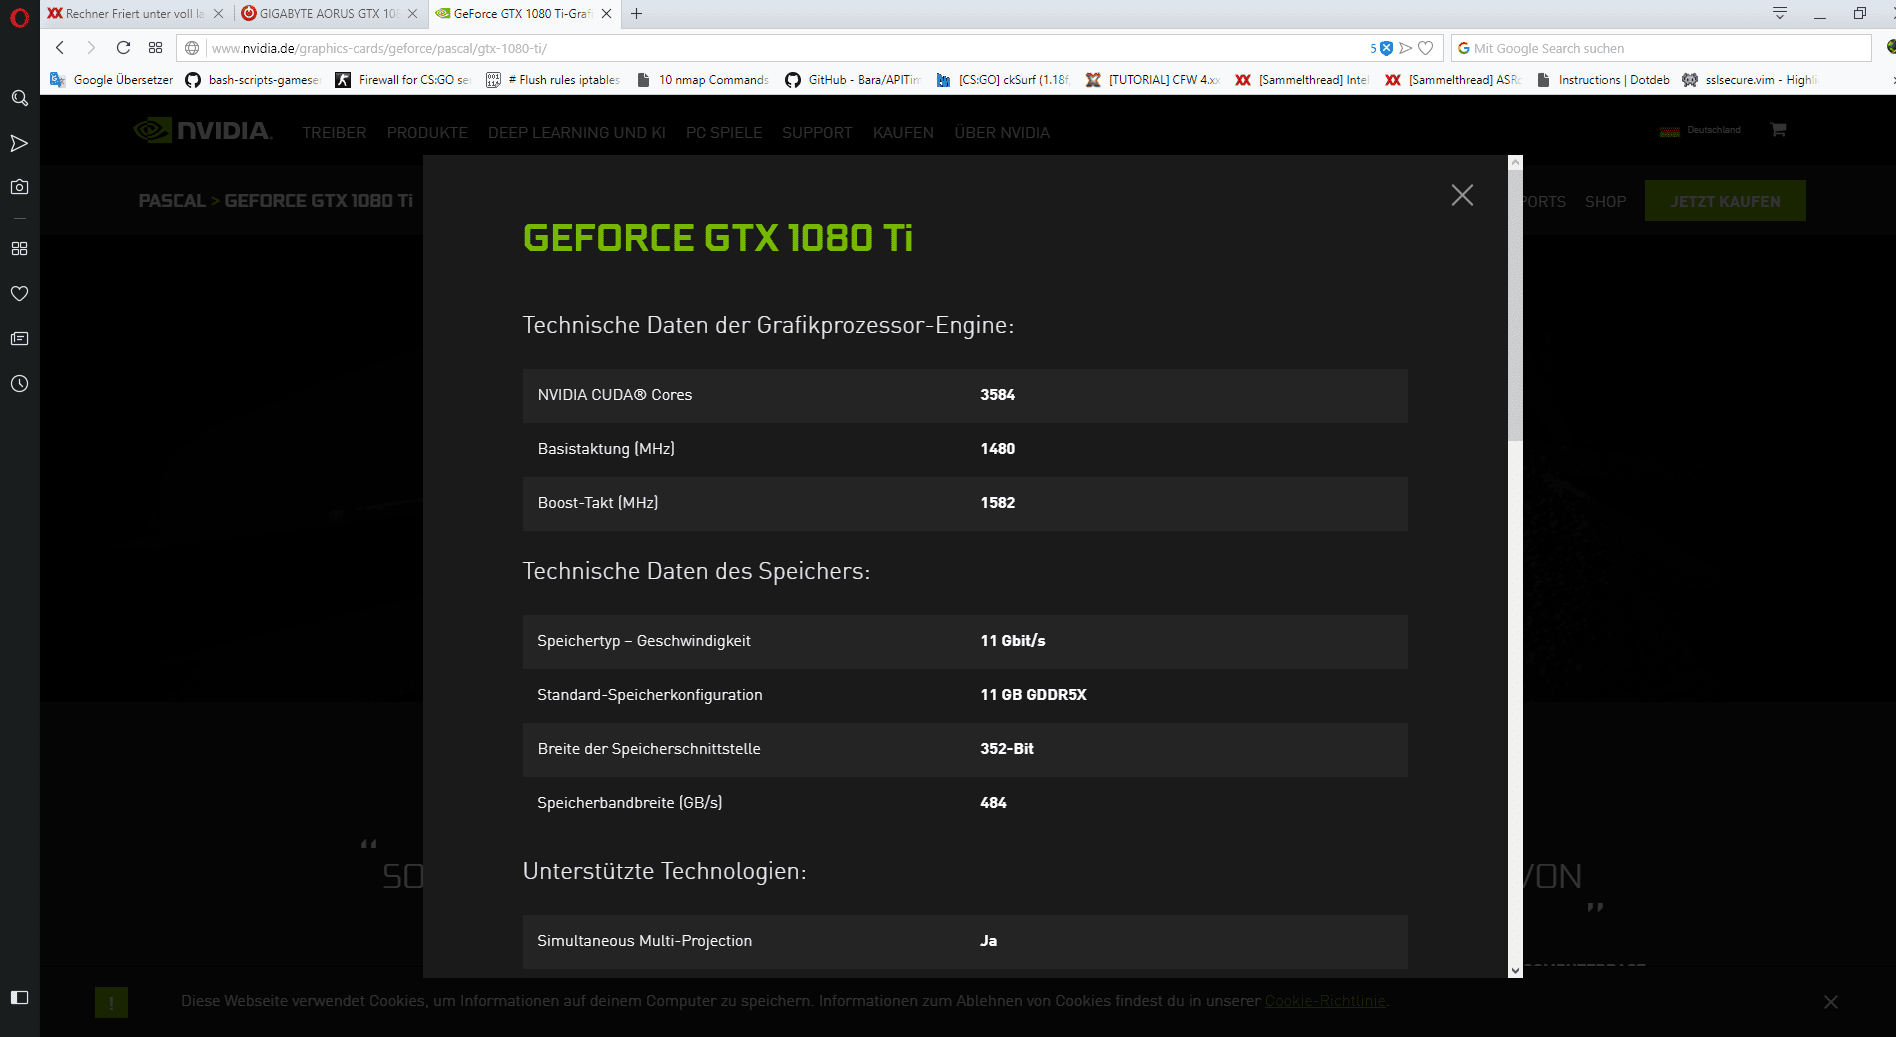This screenshot has width=1896, height=1037.
Task: Switch to the 'GIGABYTE AORUS GTX' tab
Action: pyautogui.click(x=331, y=14)
